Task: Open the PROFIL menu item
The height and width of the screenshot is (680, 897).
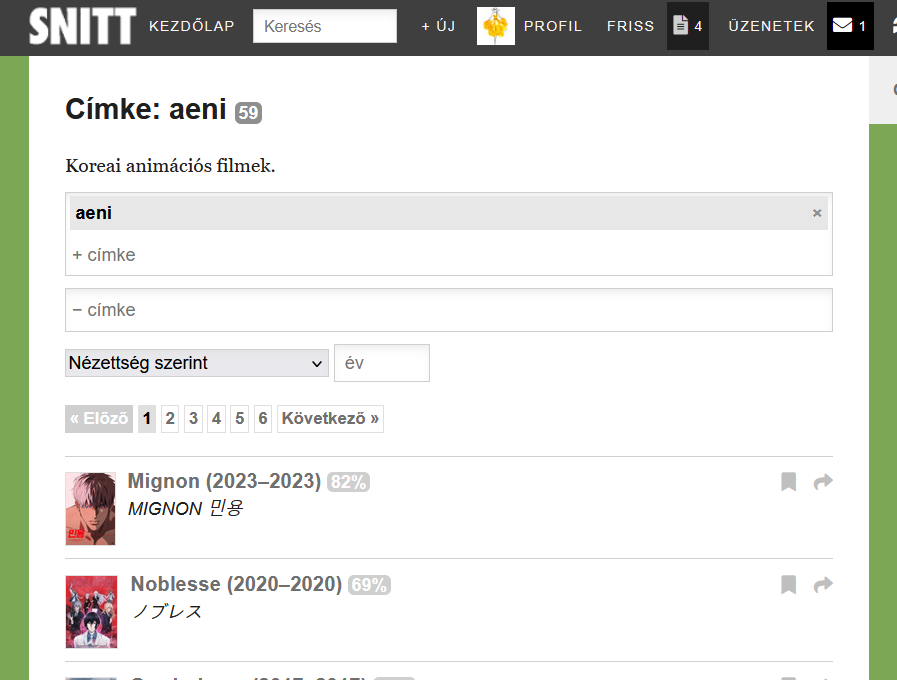Action: point(553,26)
